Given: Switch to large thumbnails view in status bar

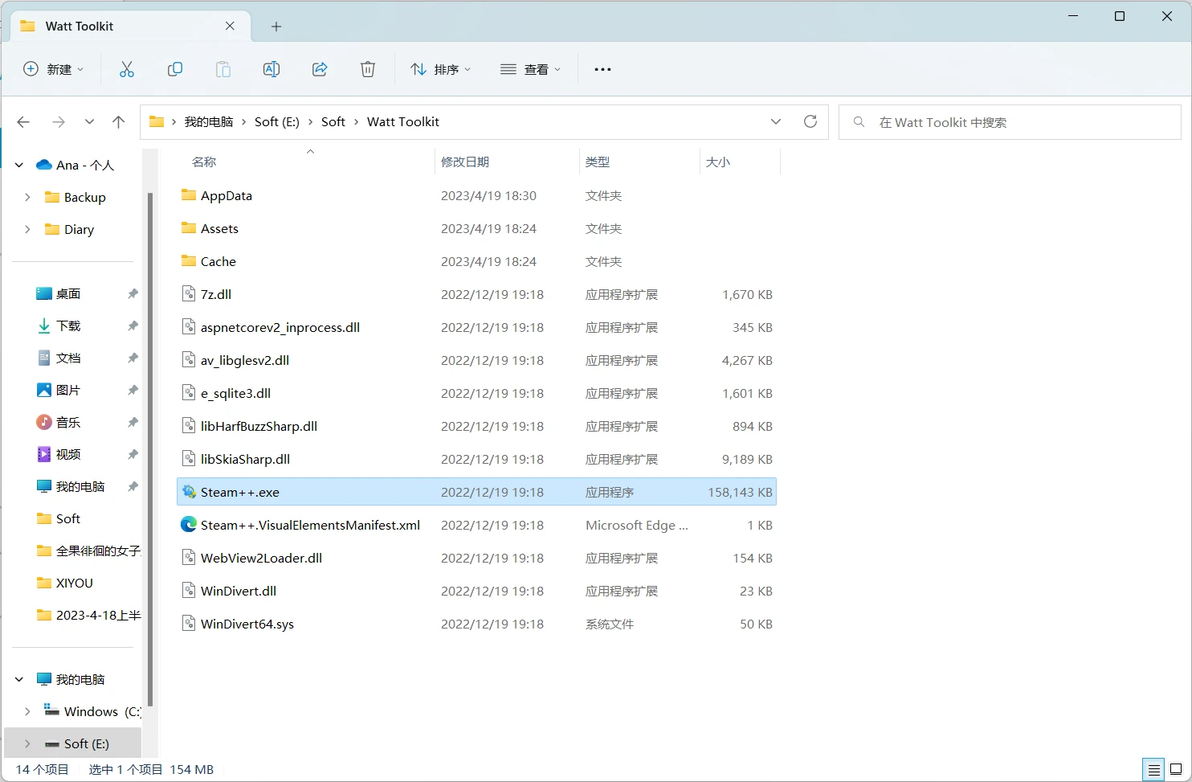Looking at the screenshot, I should point(1176,770).
